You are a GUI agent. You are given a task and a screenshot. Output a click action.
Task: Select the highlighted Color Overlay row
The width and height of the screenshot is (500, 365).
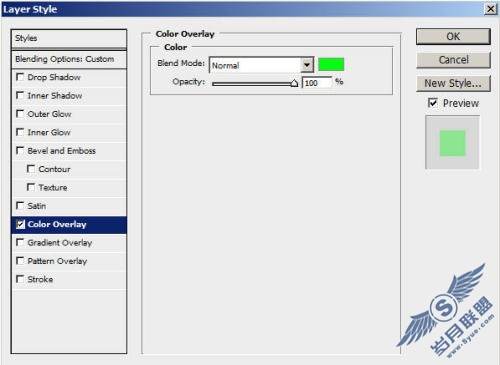click(x=69, y=225)
